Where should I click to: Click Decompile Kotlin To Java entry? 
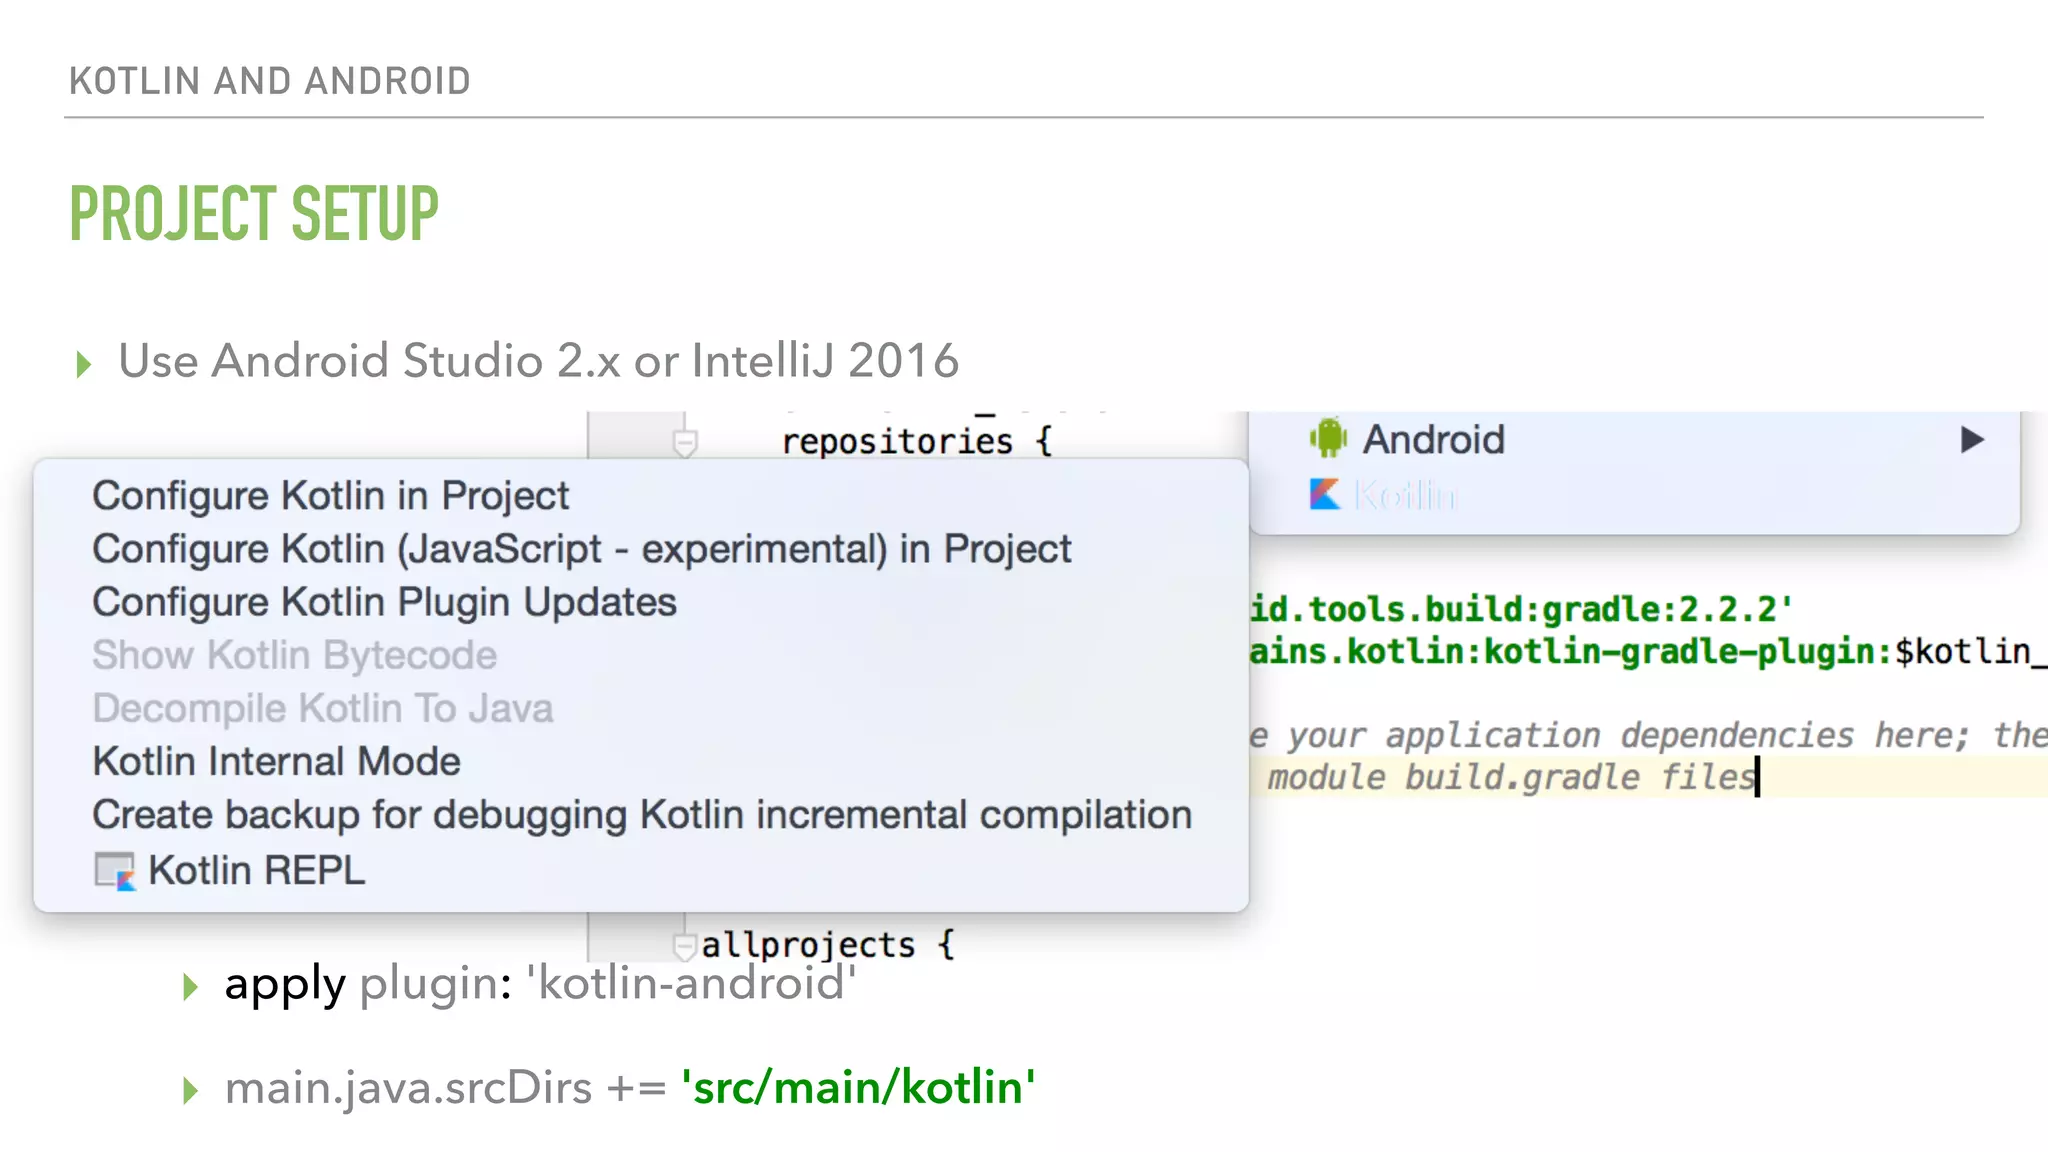[x=322, y=708]
